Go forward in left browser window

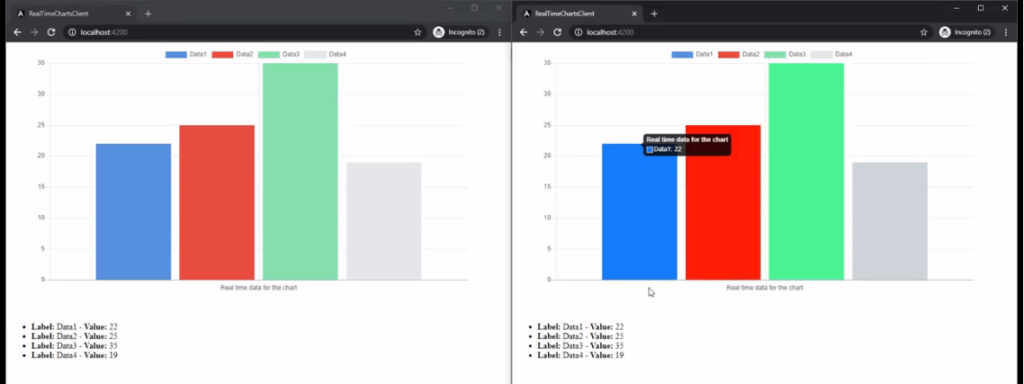pos(34,32)
